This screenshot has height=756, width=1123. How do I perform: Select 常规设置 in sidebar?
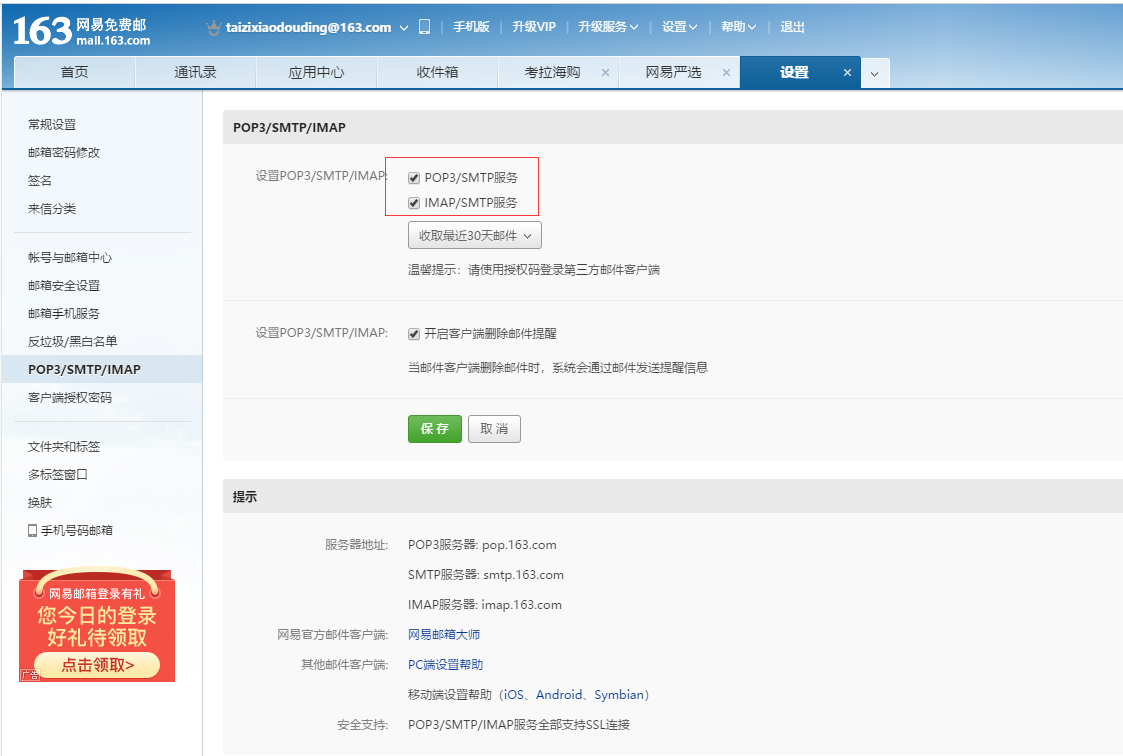(x=52, y=125)
